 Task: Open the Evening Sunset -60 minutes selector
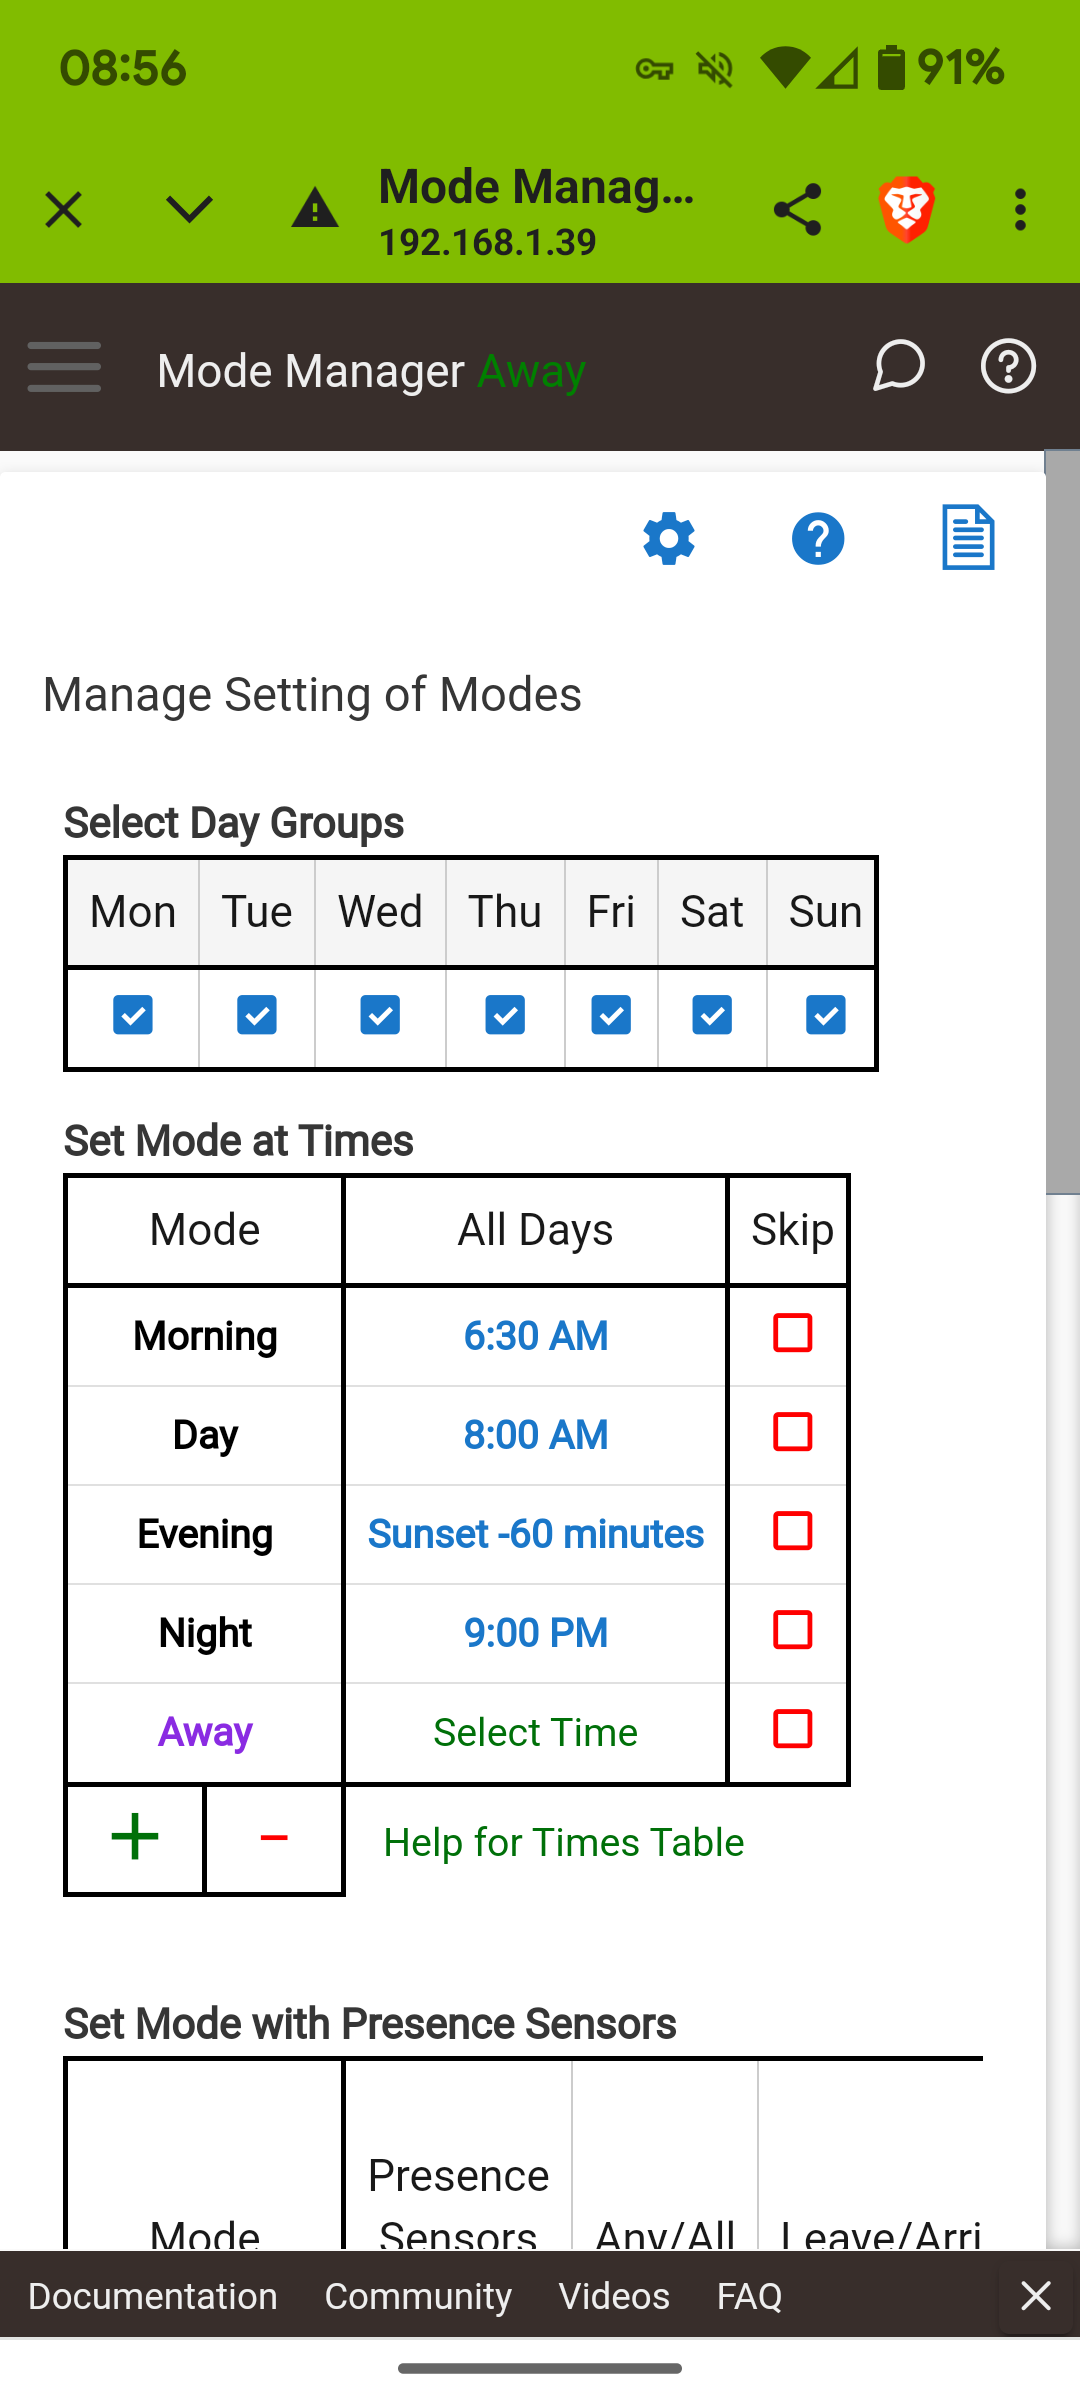535,1534
